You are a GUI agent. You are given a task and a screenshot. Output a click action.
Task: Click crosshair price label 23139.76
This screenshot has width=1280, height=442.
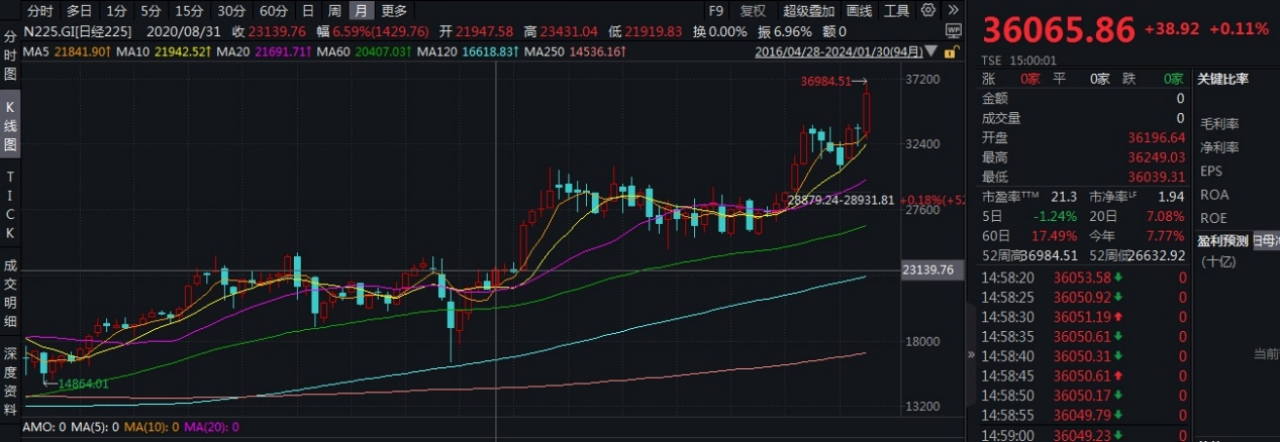pos(931,270)
